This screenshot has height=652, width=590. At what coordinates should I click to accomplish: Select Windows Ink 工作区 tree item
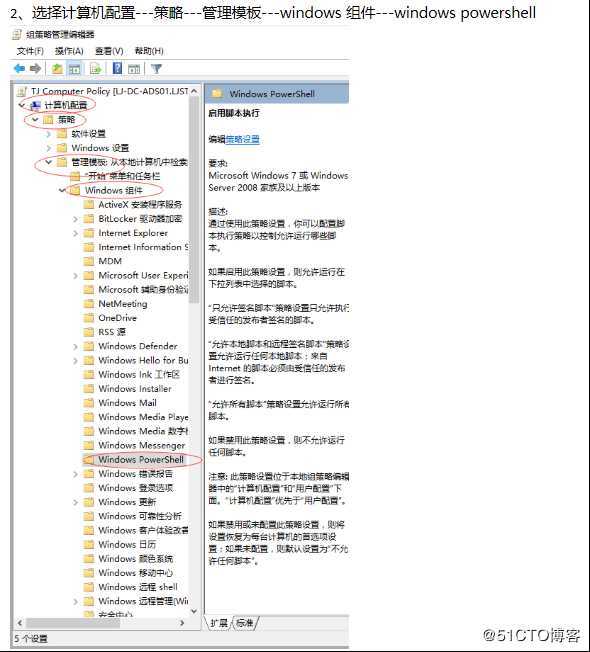coord(139,375)
